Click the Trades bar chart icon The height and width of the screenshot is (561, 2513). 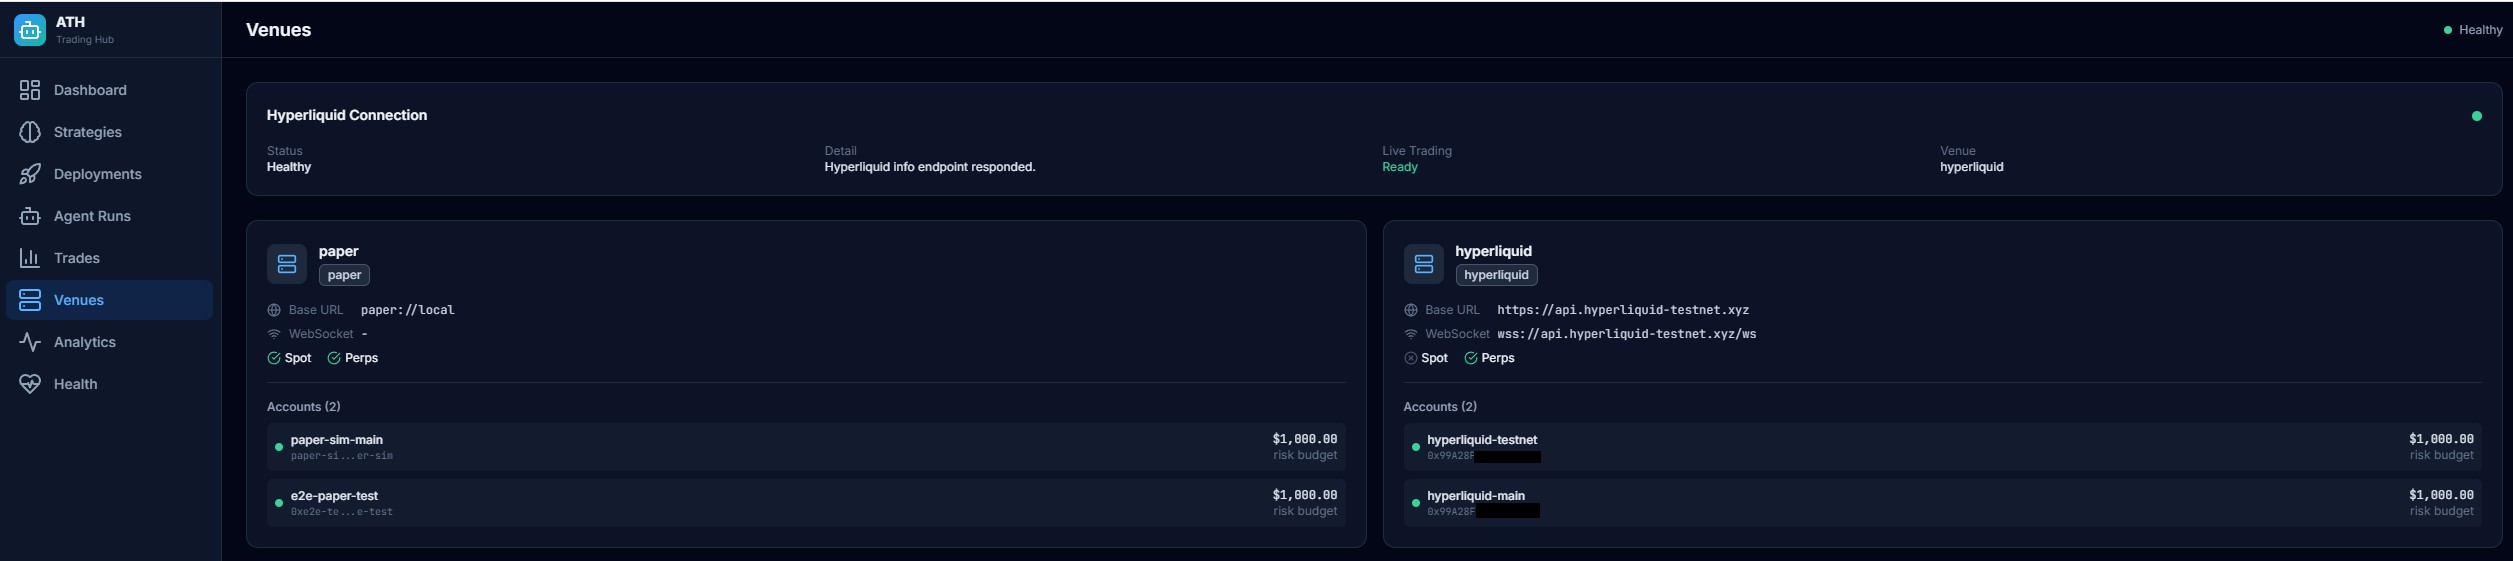pyautogui.click(x=30, y=258)
